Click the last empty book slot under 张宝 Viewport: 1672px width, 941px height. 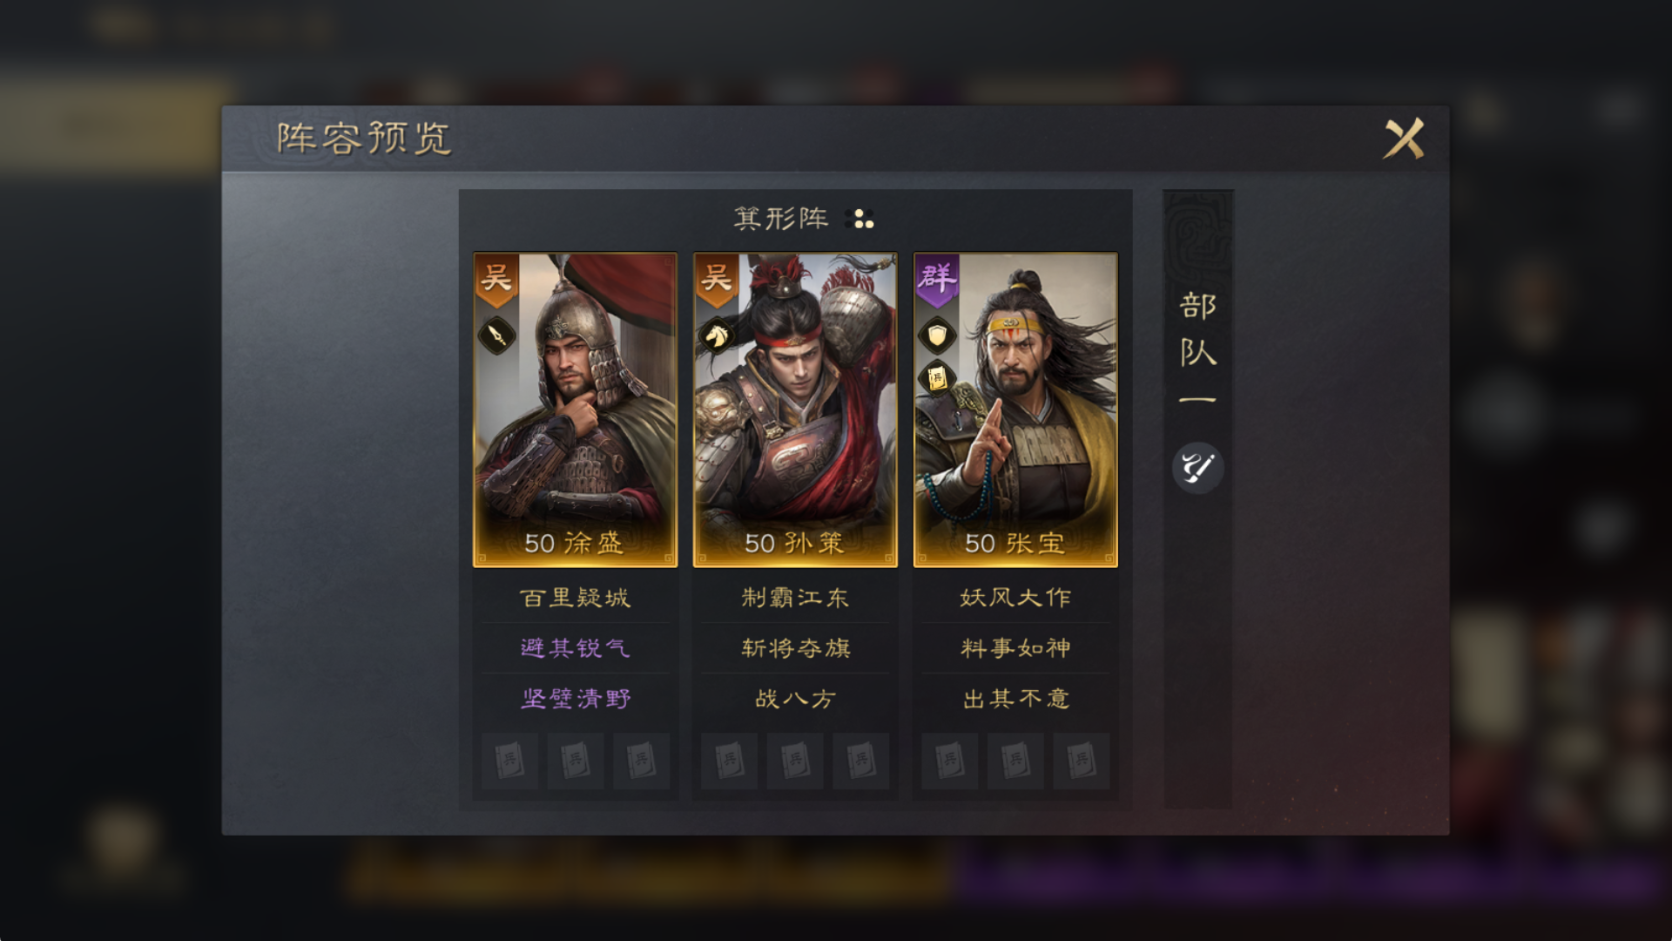pyautogui.click(x=1081, y=761)
